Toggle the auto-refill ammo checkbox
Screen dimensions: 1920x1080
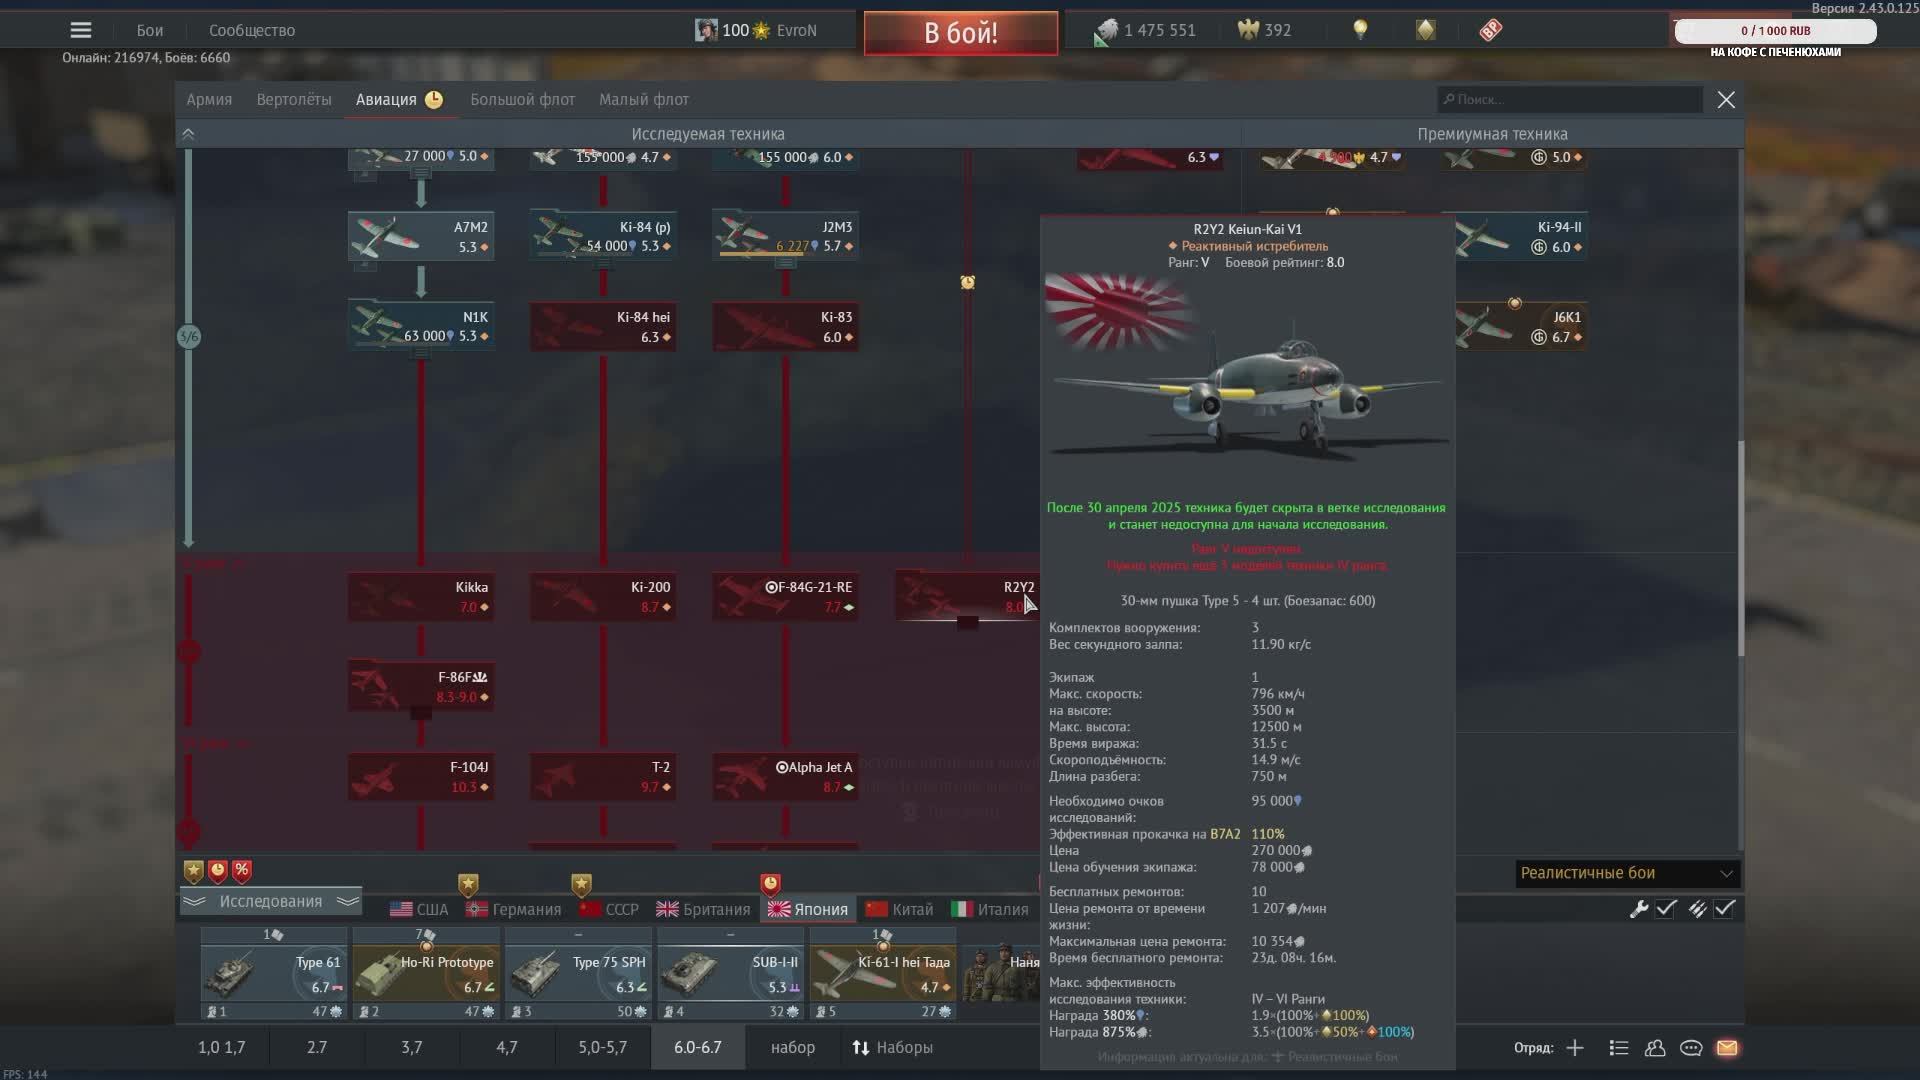(x=1725, y=909)
